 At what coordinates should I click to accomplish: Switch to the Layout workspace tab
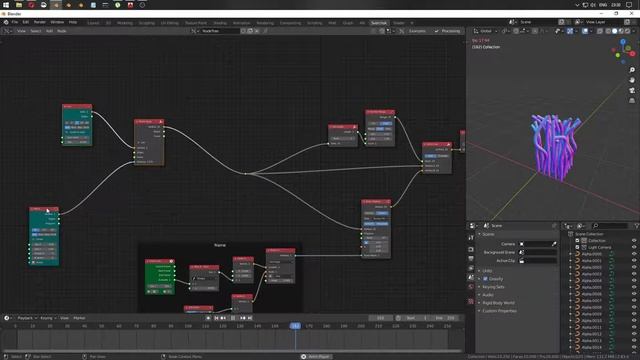coord(93,23)
